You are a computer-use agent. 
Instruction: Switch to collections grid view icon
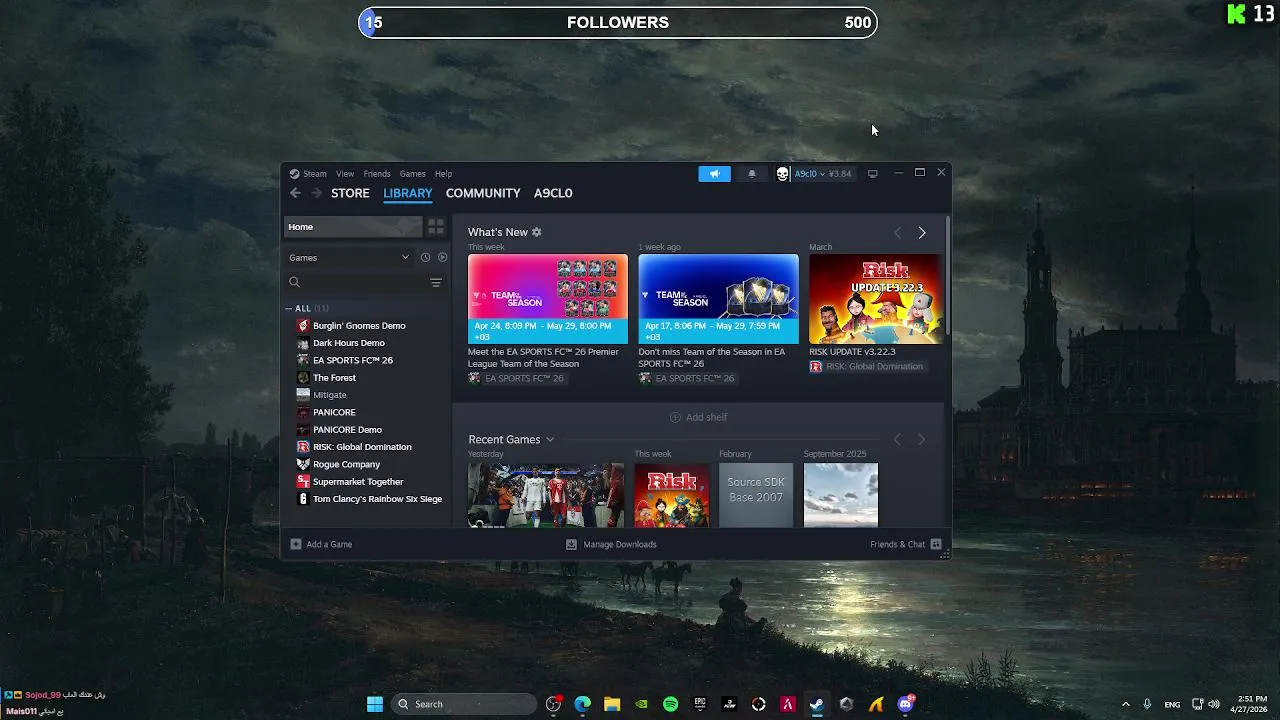(x=436, y=227)
